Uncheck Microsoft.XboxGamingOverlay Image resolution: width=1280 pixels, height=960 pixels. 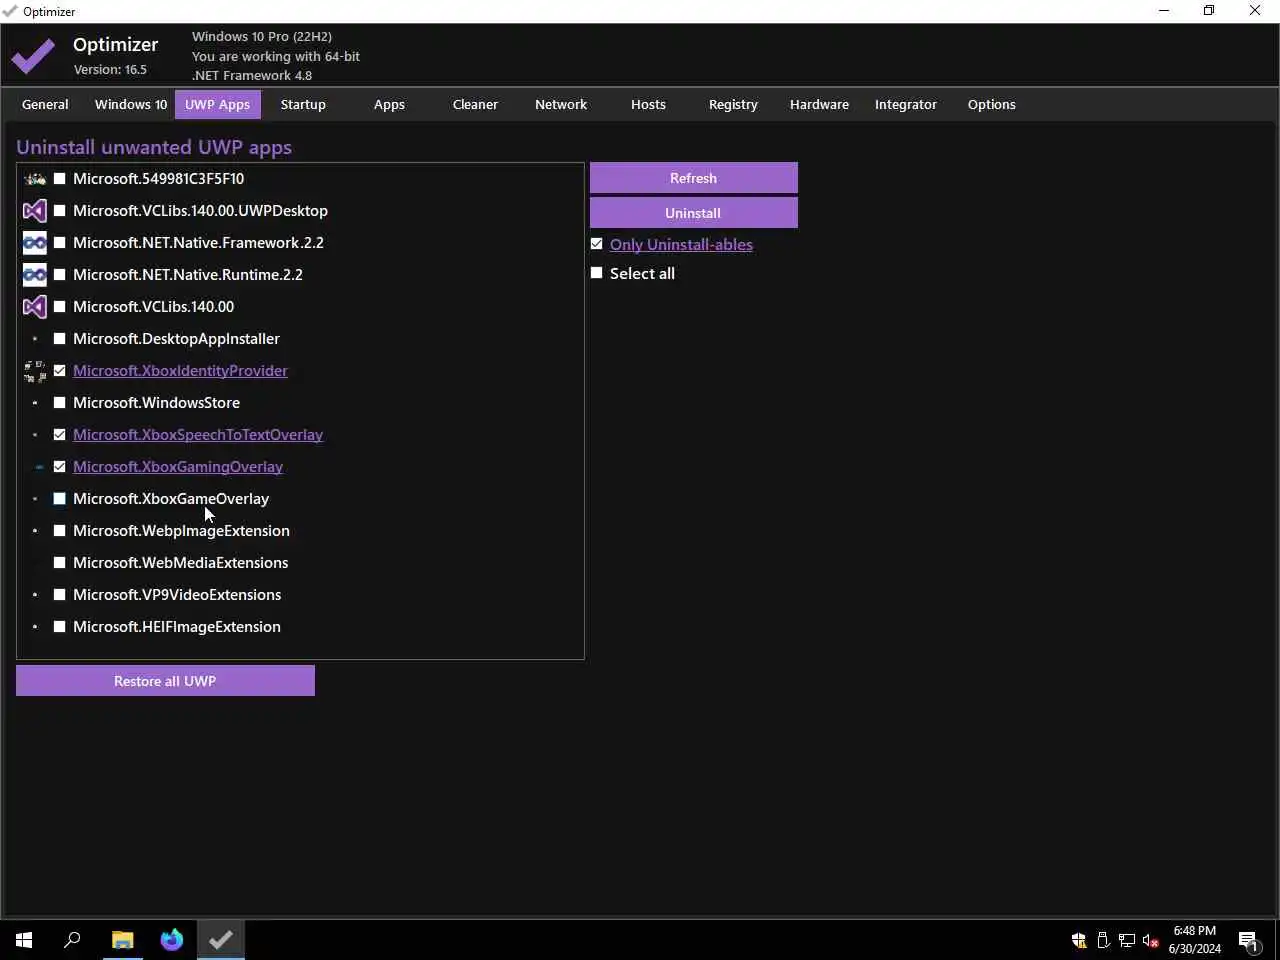point(59,467)
